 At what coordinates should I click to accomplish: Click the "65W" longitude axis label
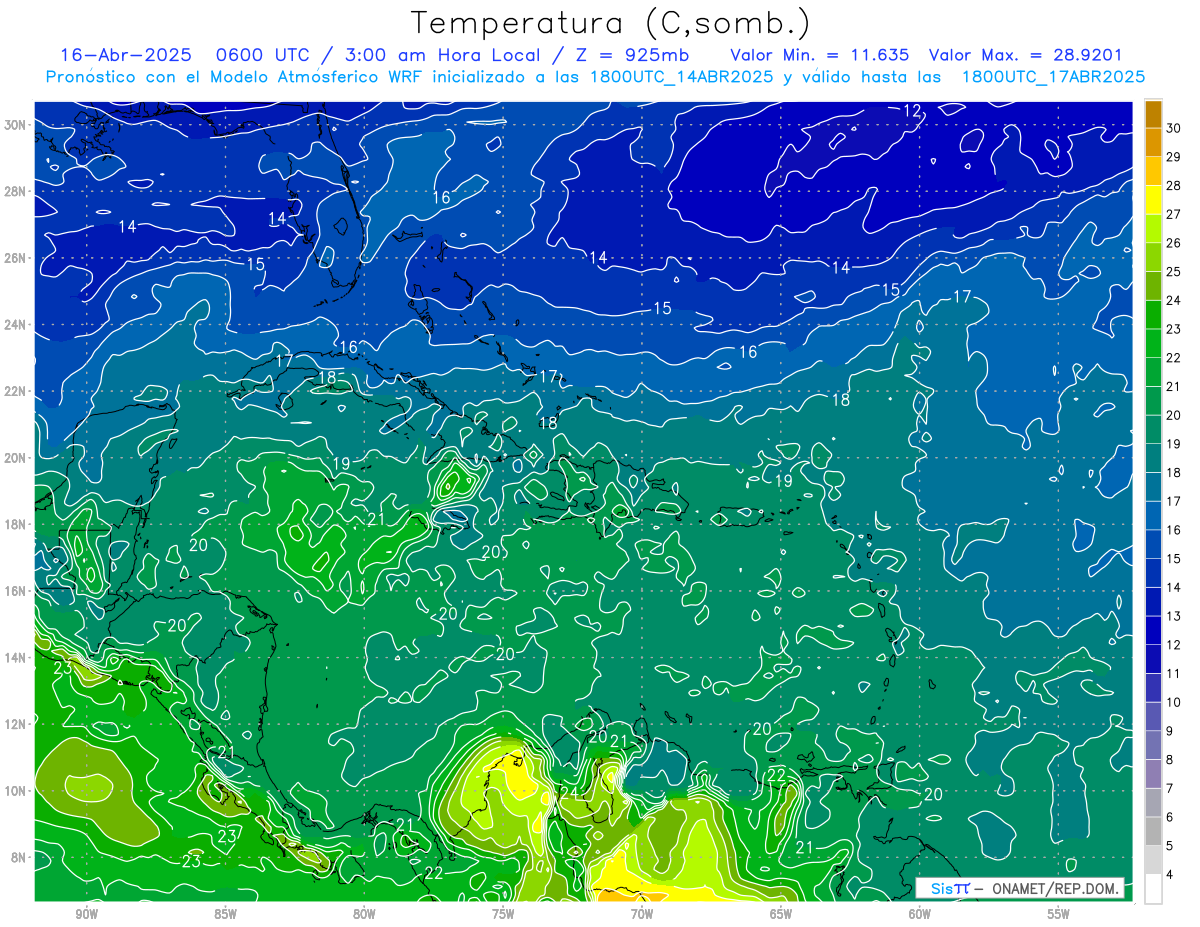781,914
